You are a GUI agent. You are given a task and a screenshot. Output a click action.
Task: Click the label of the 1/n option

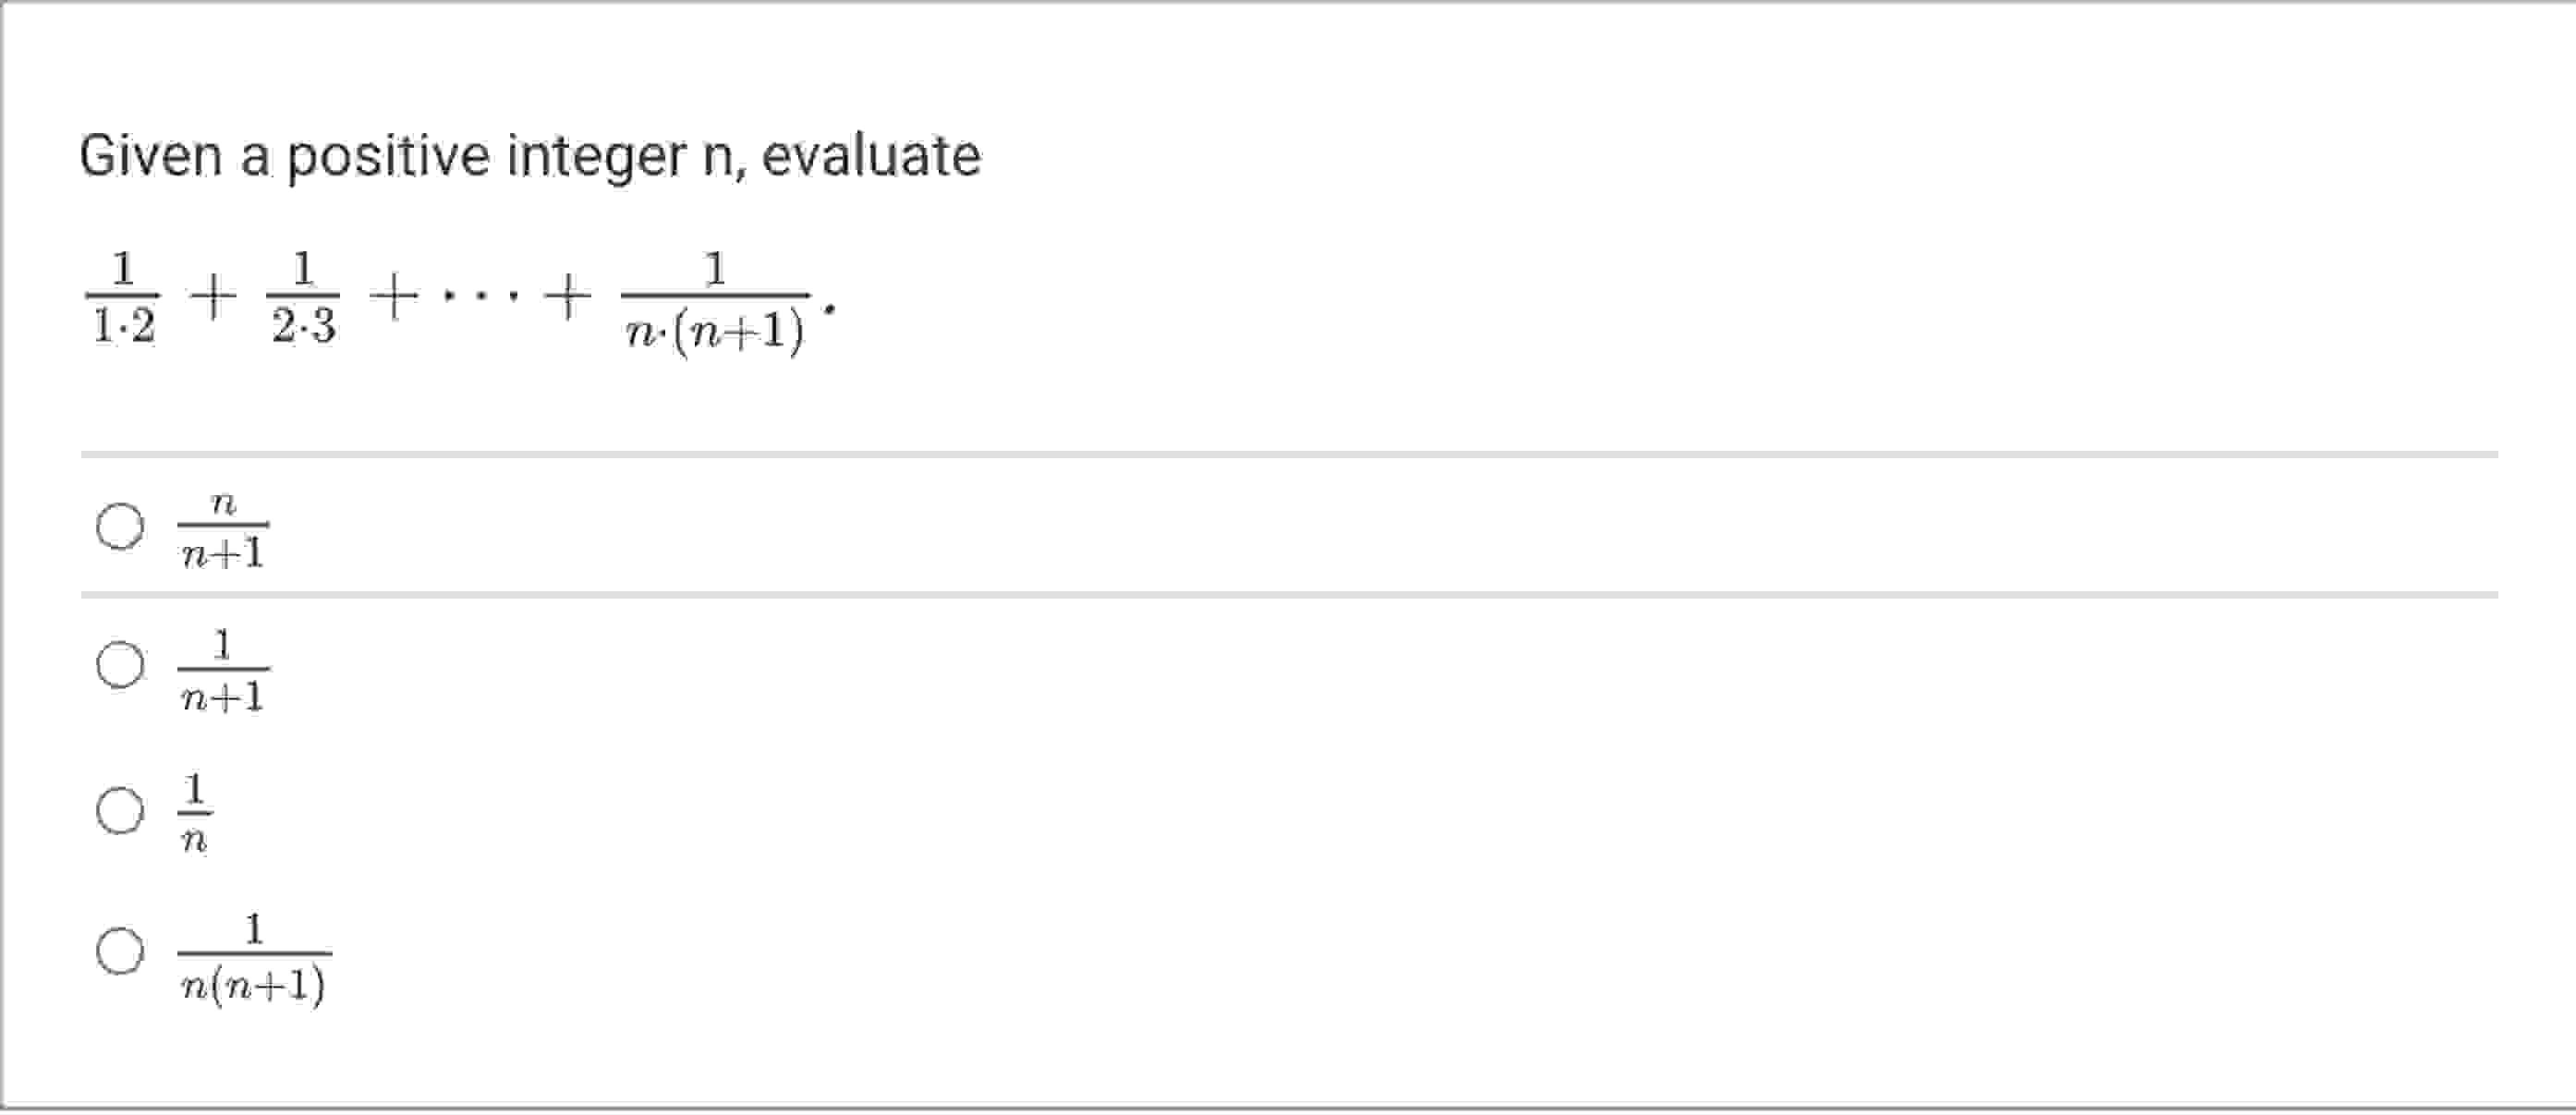pyautogui.click(x=196, y=812)
